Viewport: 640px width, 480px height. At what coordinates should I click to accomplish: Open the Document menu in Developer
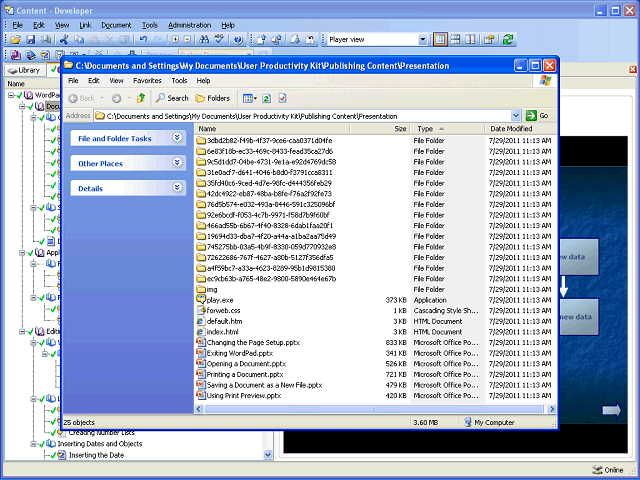click(116, 25)
